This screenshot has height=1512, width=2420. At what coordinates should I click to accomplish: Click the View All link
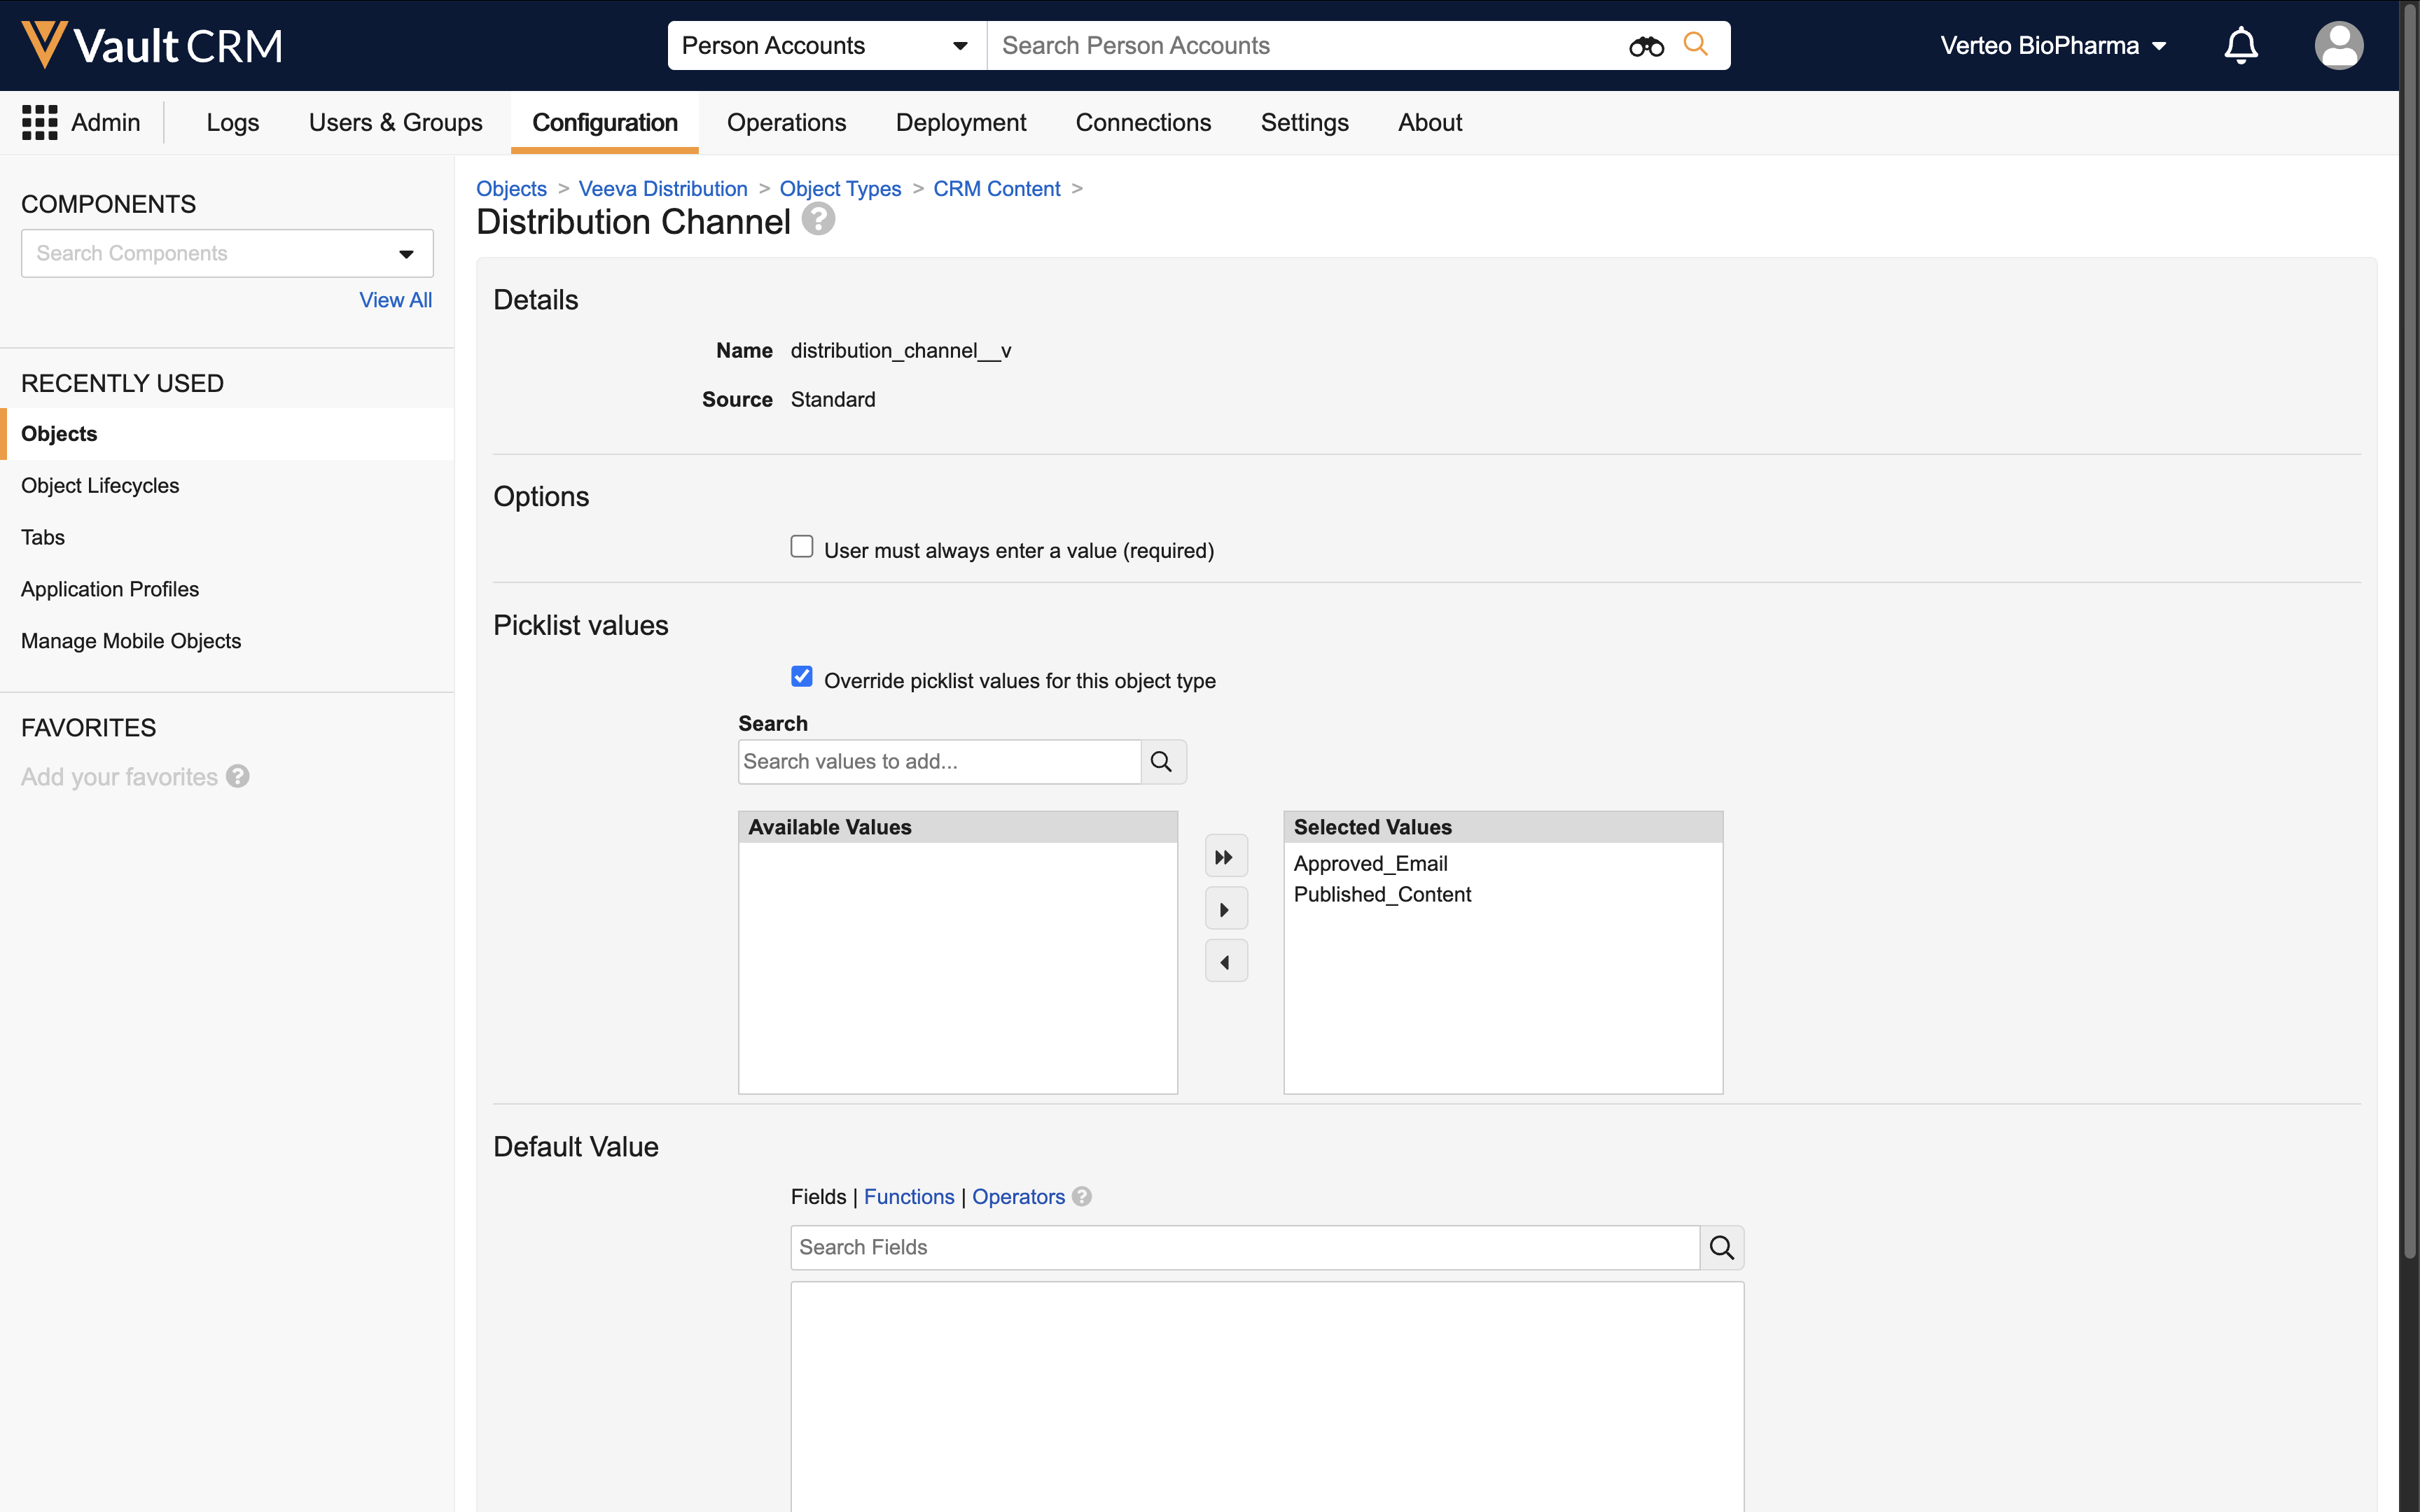(395, 300)
